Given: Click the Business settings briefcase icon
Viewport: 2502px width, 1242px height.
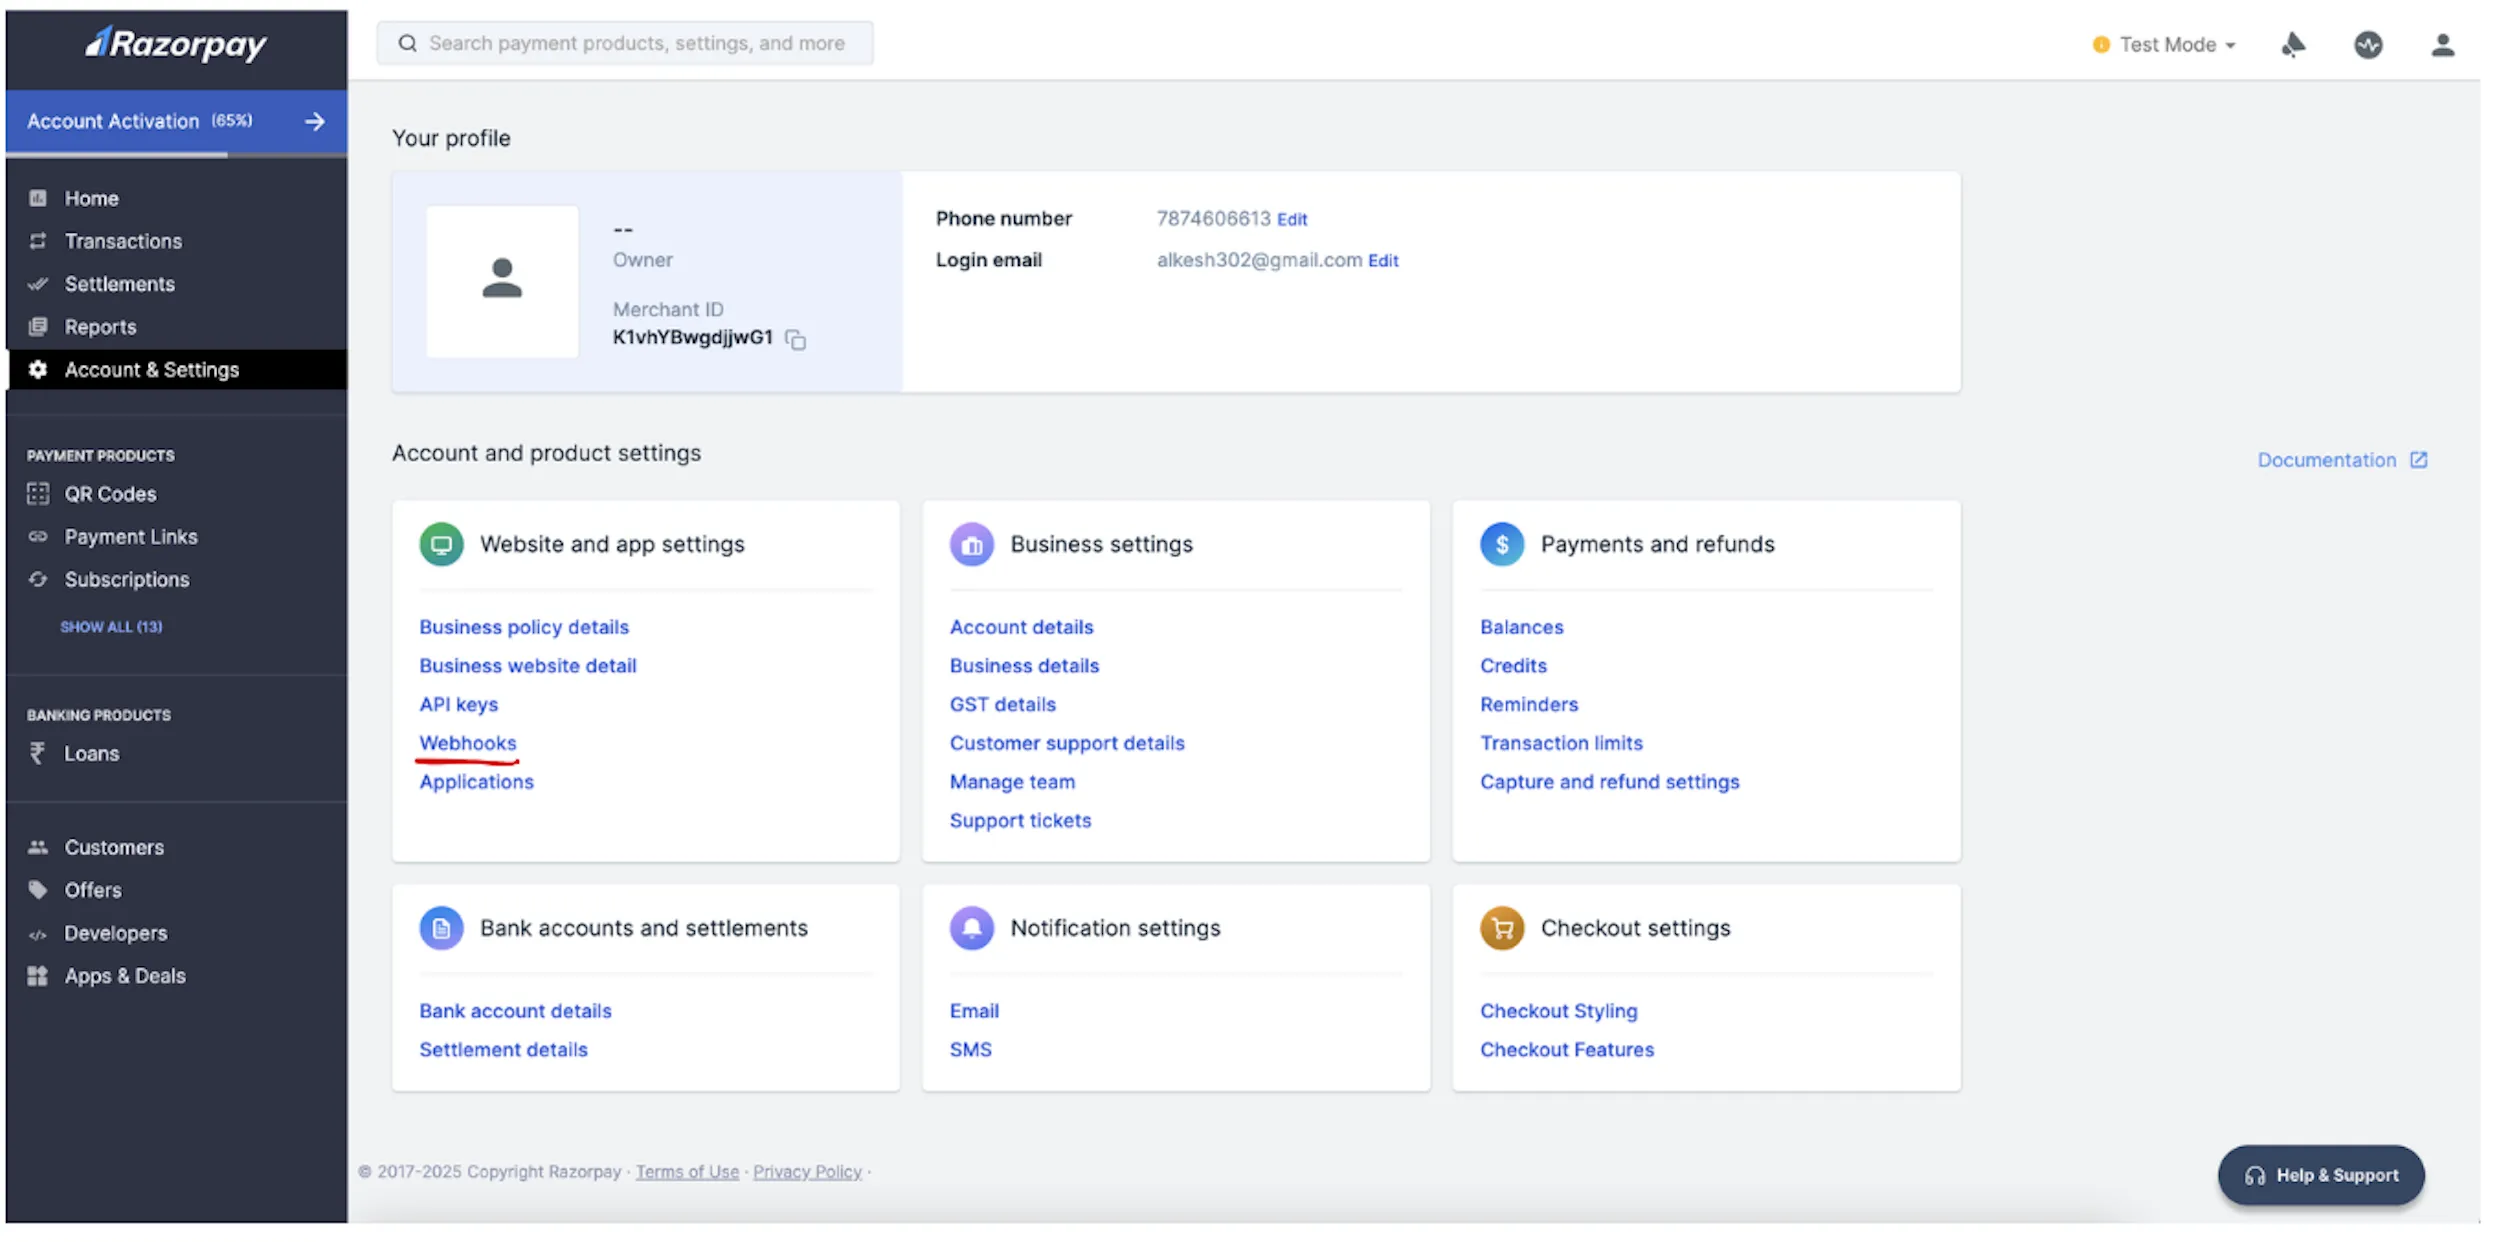Looking at the screenshot, I should tap(971, 545).
